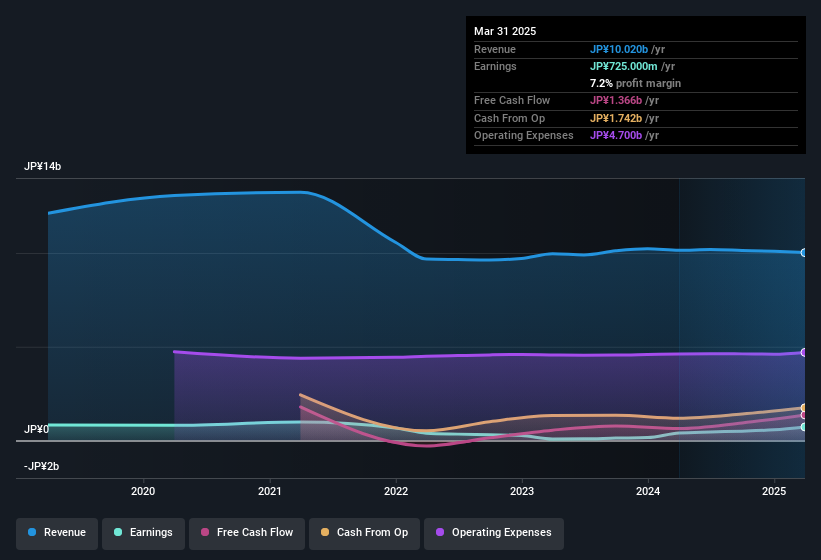Click the 2020 x-axis label
The height and width of the screenshot is (560, 821).
click(143, 491)
